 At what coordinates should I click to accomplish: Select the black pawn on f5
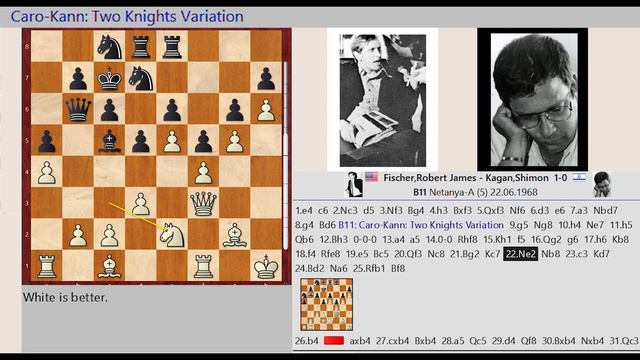pyautogui.click(x=203, y=141)
